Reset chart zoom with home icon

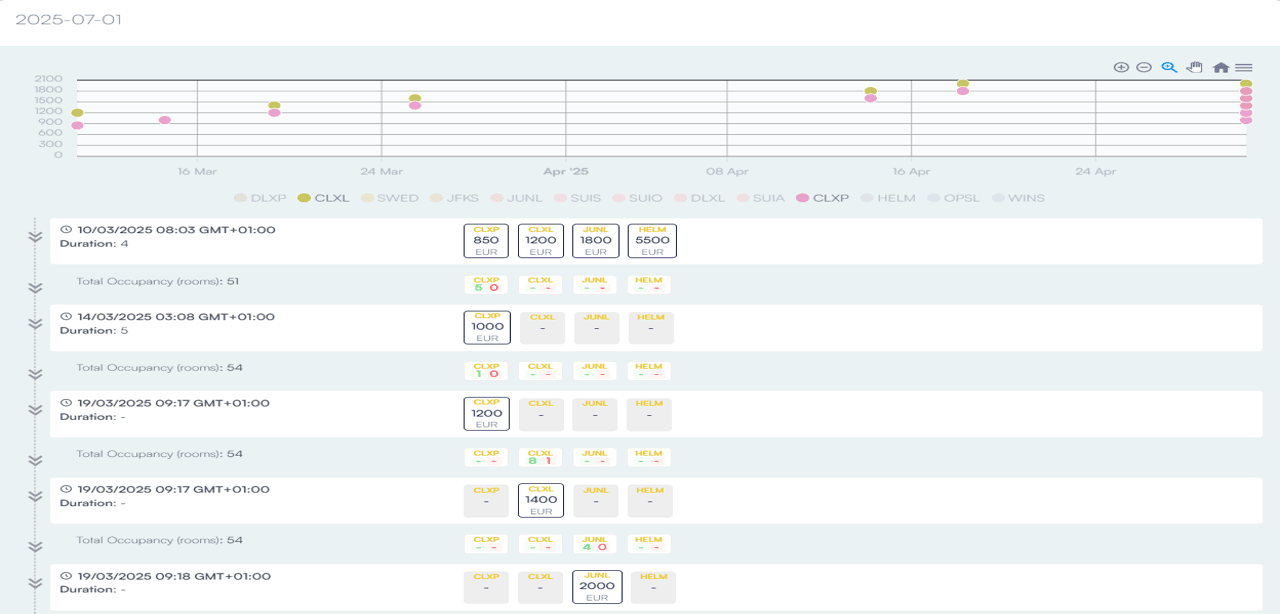[1220, 67]
